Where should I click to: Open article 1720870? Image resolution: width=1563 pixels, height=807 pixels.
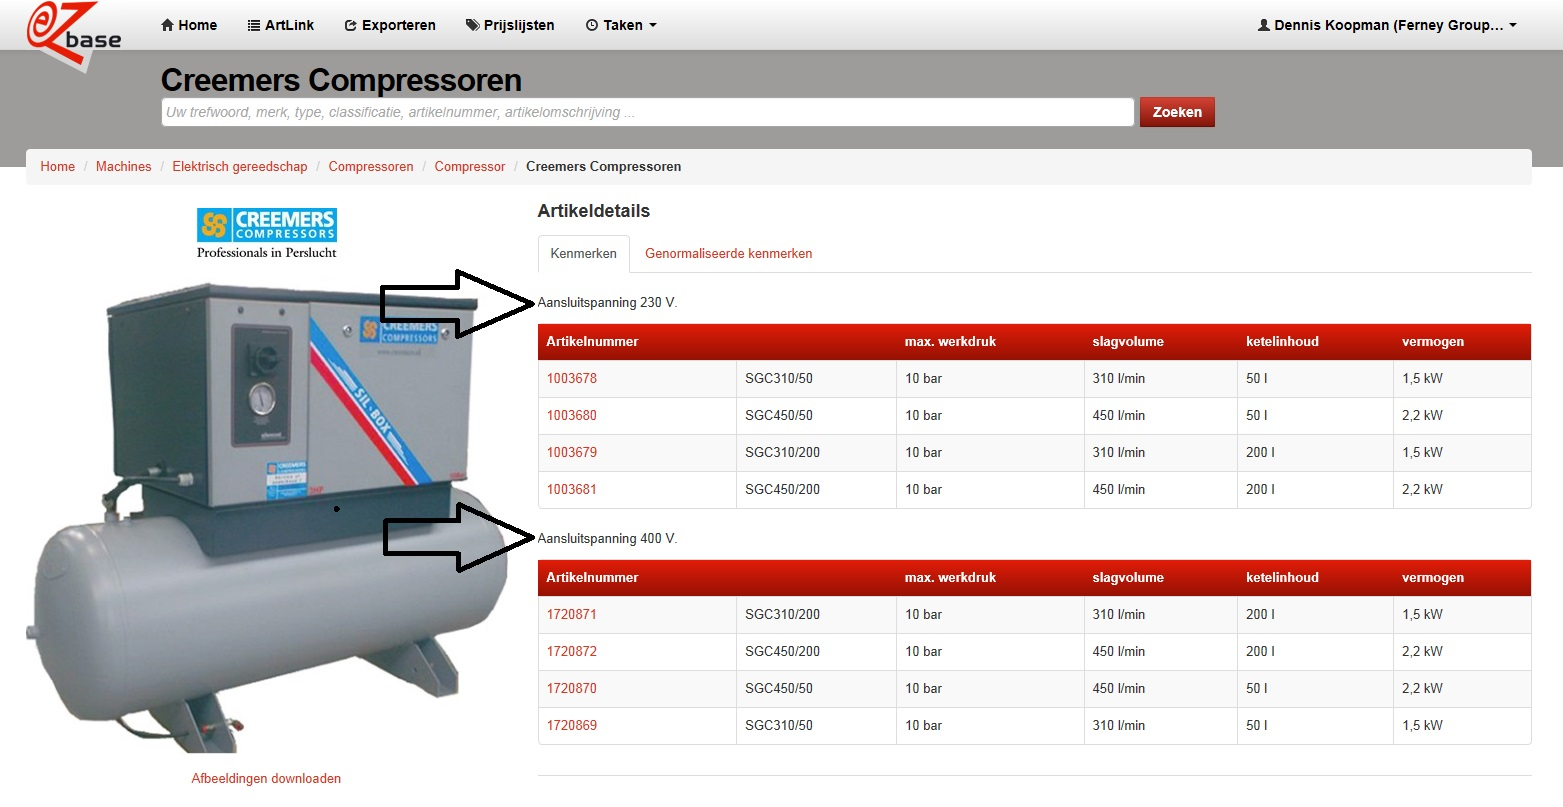click(x=572, y=688)
